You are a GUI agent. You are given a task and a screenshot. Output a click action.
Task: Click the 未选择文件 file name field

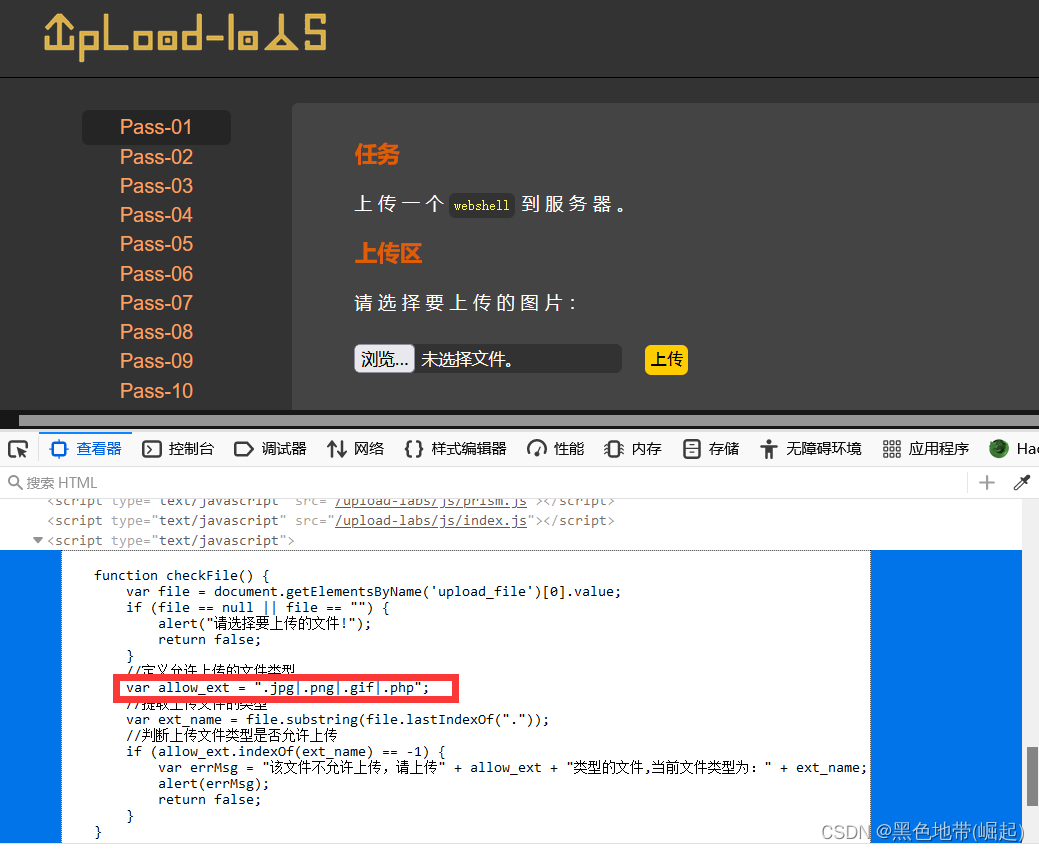518,359
